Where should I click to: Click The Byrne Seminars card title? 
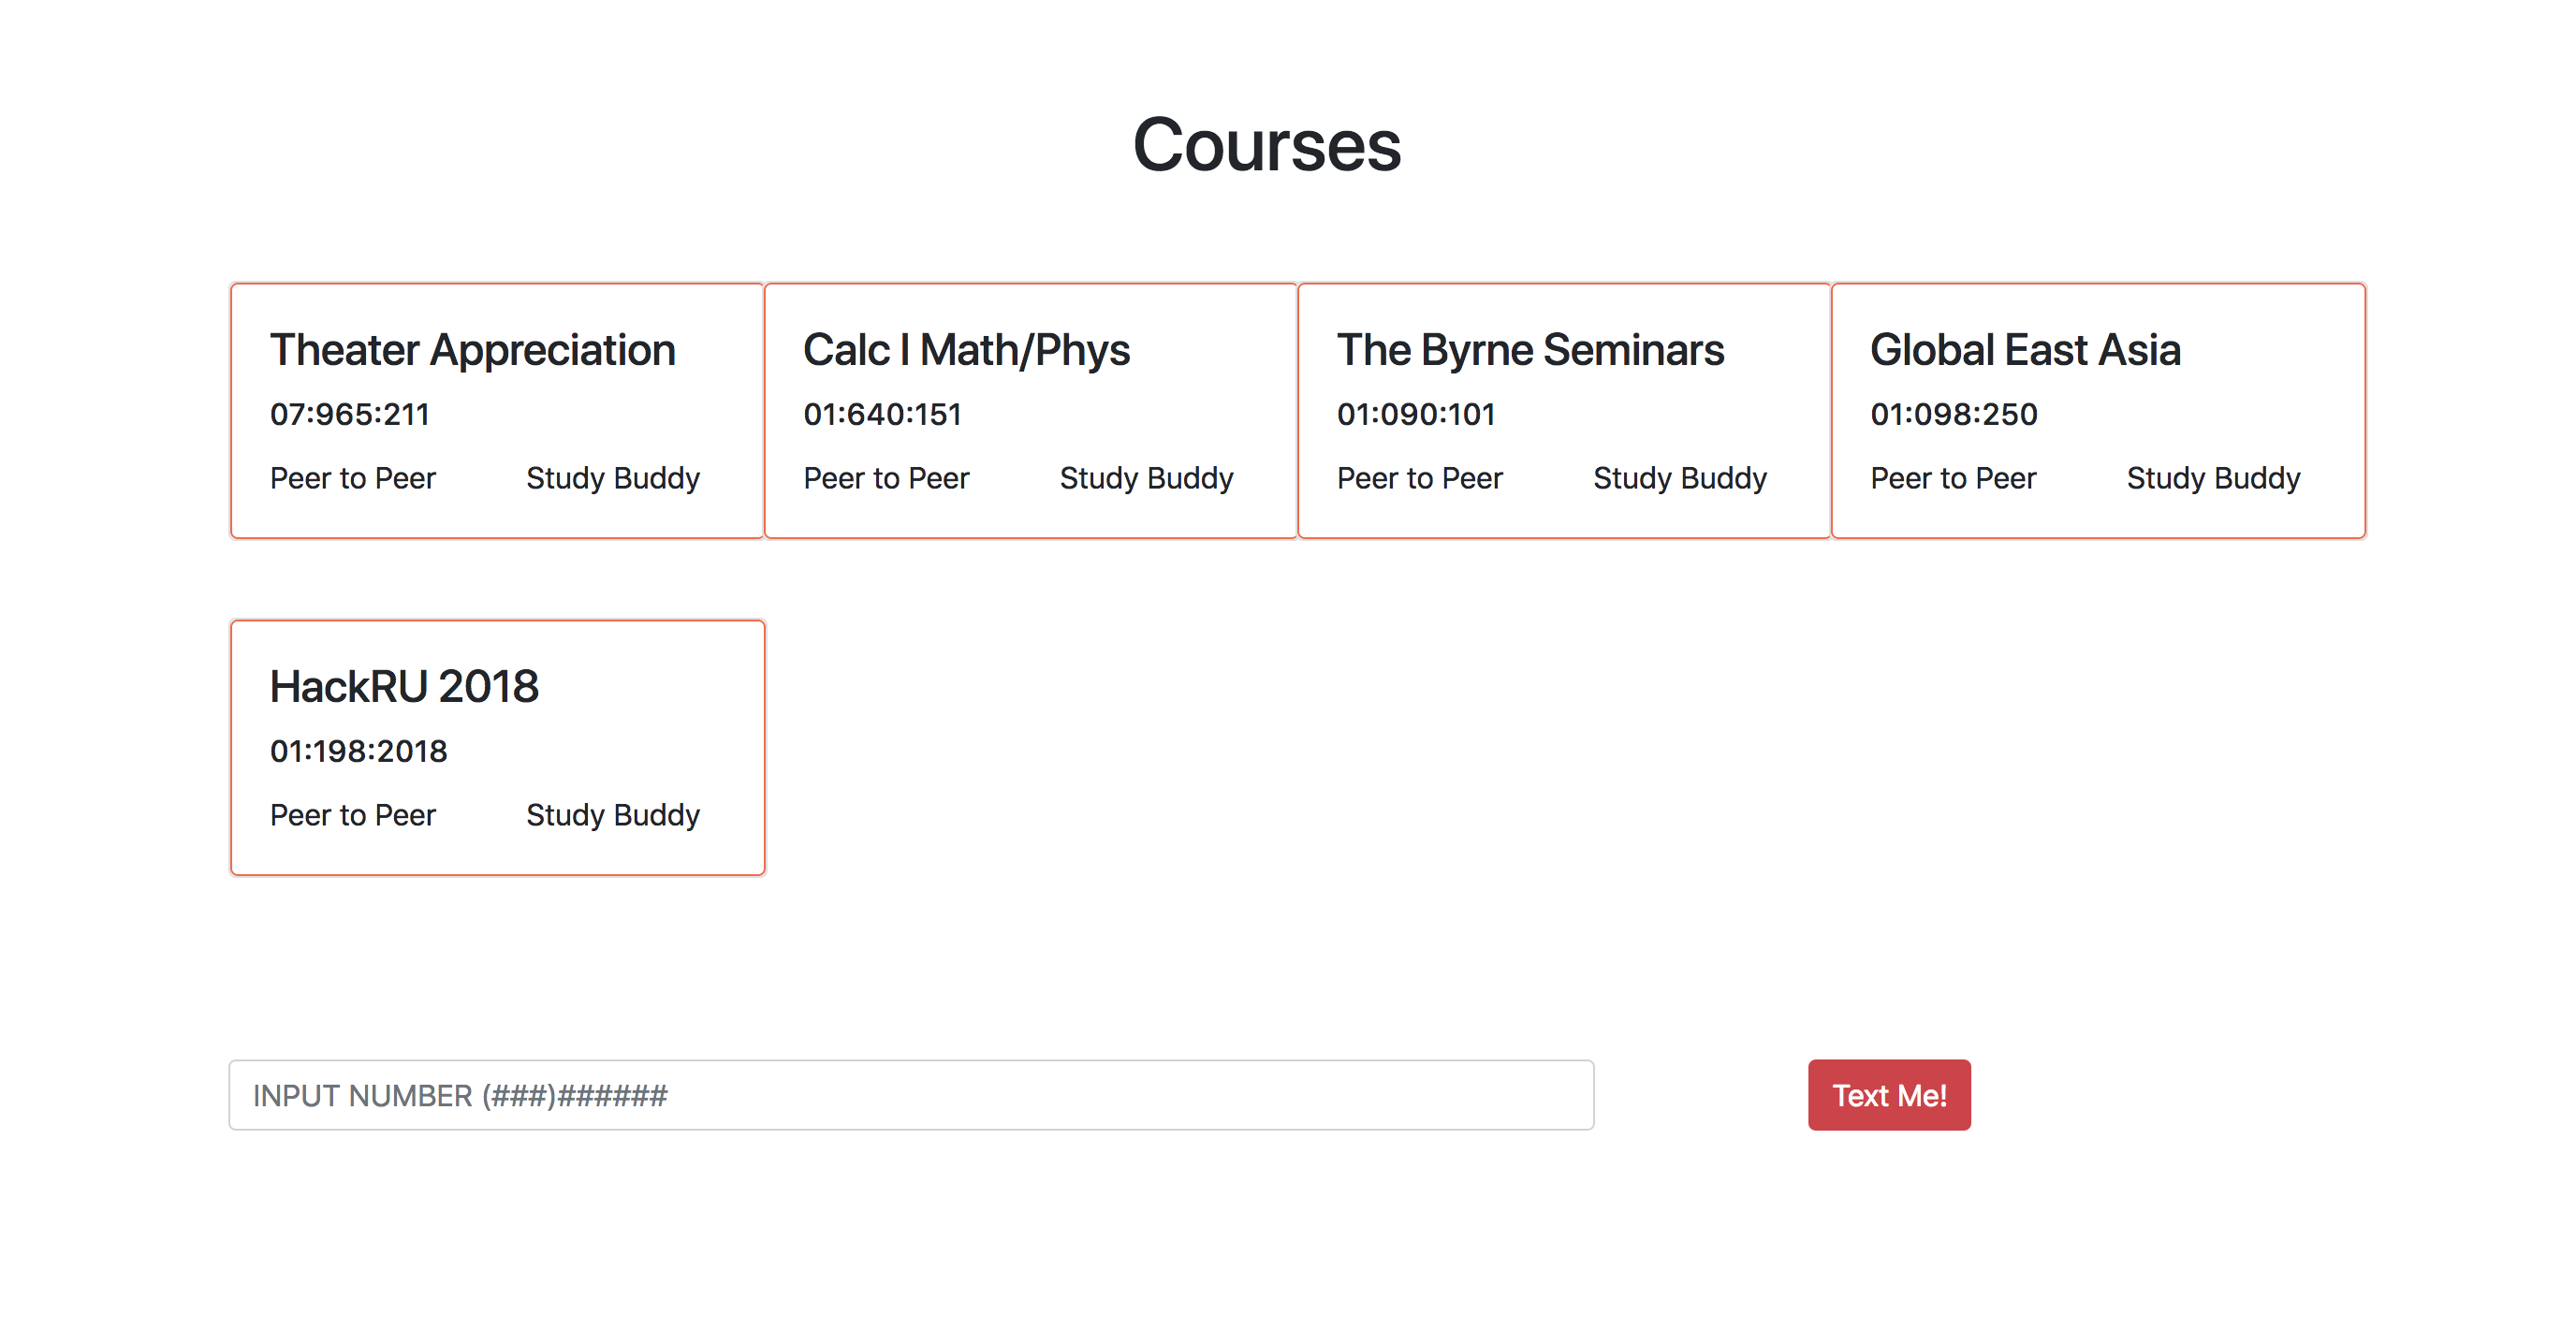click(1530, 350)
